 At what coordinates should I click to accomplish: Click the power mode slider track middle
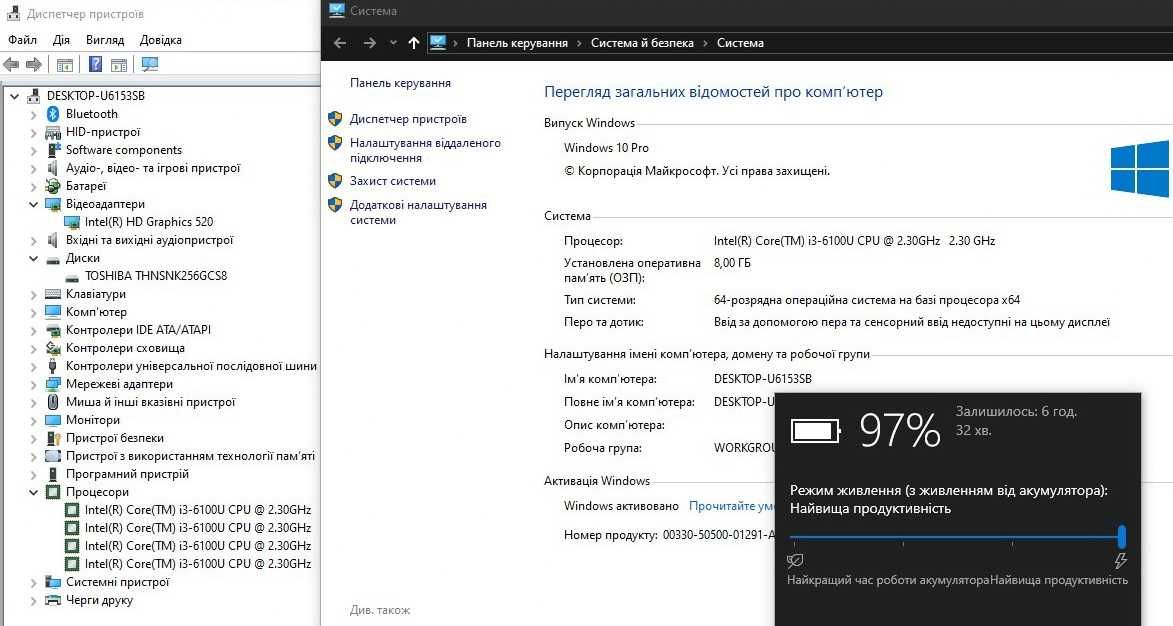(958, 536)
